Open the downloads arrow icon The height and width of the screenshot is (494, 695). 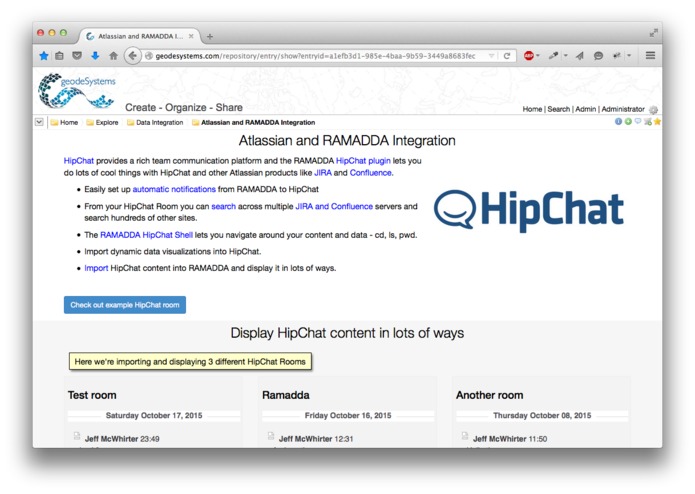(x=95, y=56)
